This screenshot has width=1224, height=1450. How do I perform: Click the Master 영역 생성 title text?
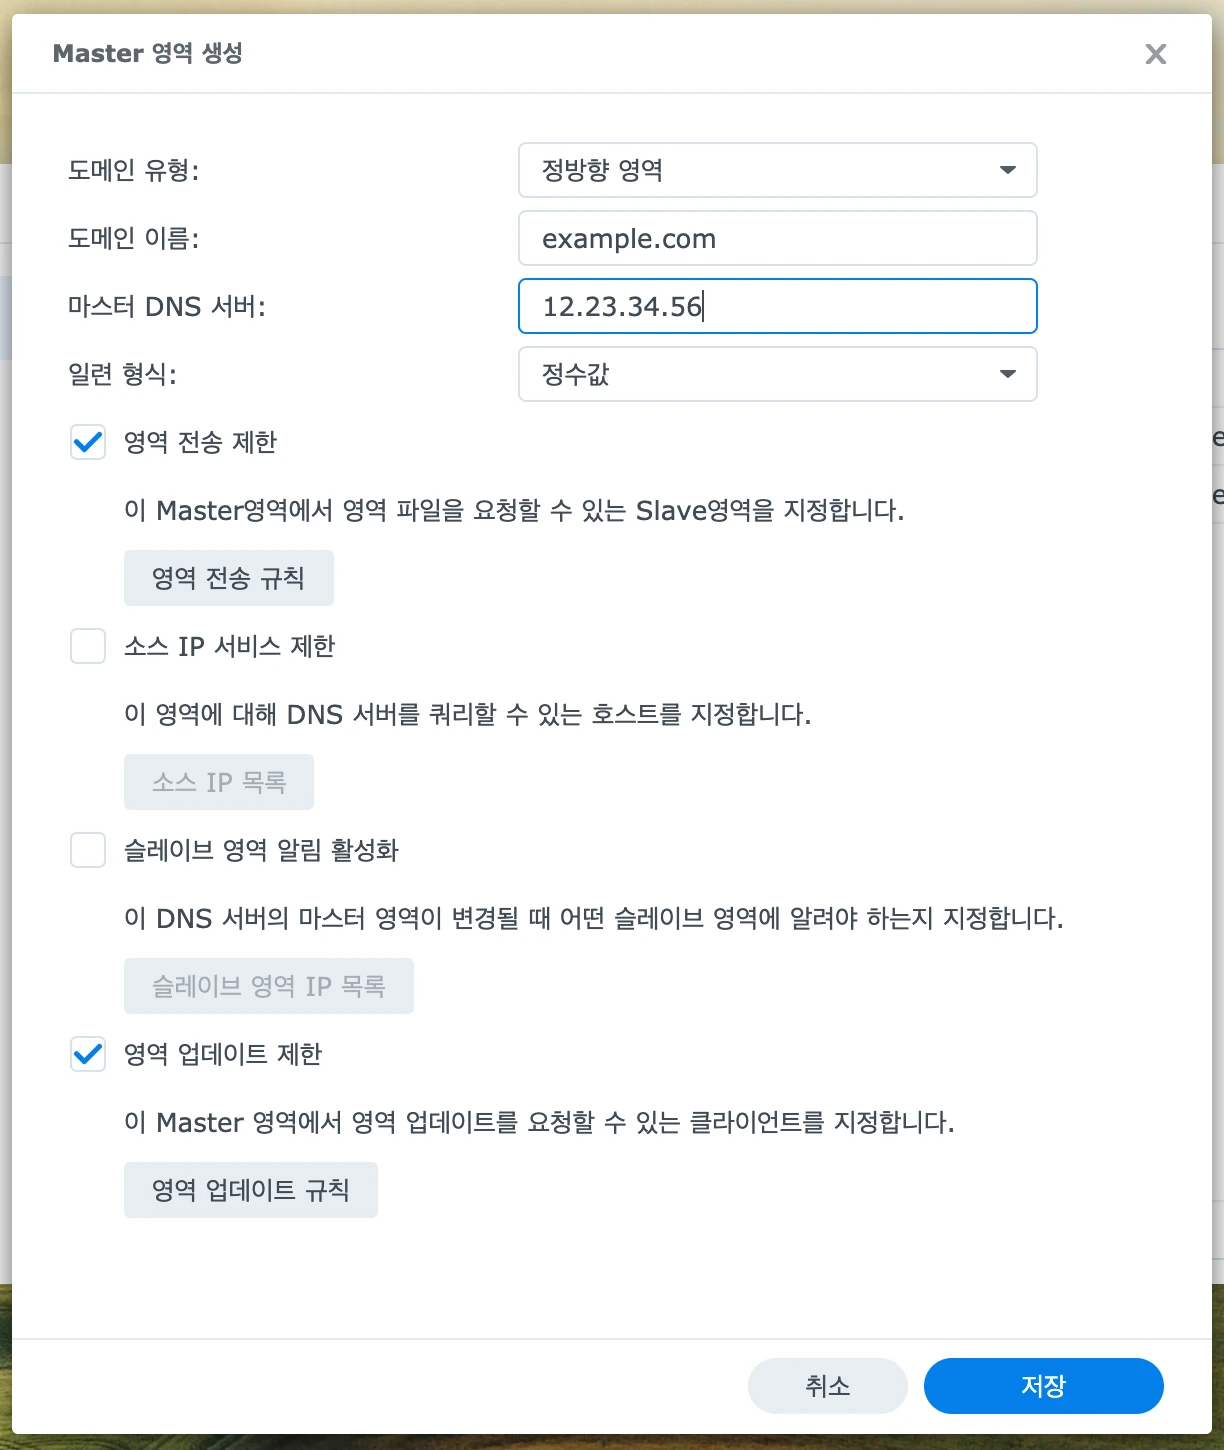tap(148, 53)
